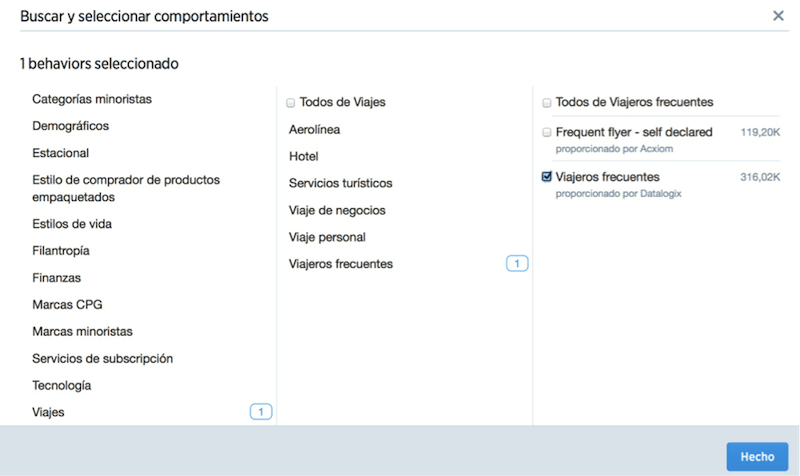800x476 pixels.
Task: Enable Frequent flyer - self declared checkbox
Action: click(x=547, y=132)
